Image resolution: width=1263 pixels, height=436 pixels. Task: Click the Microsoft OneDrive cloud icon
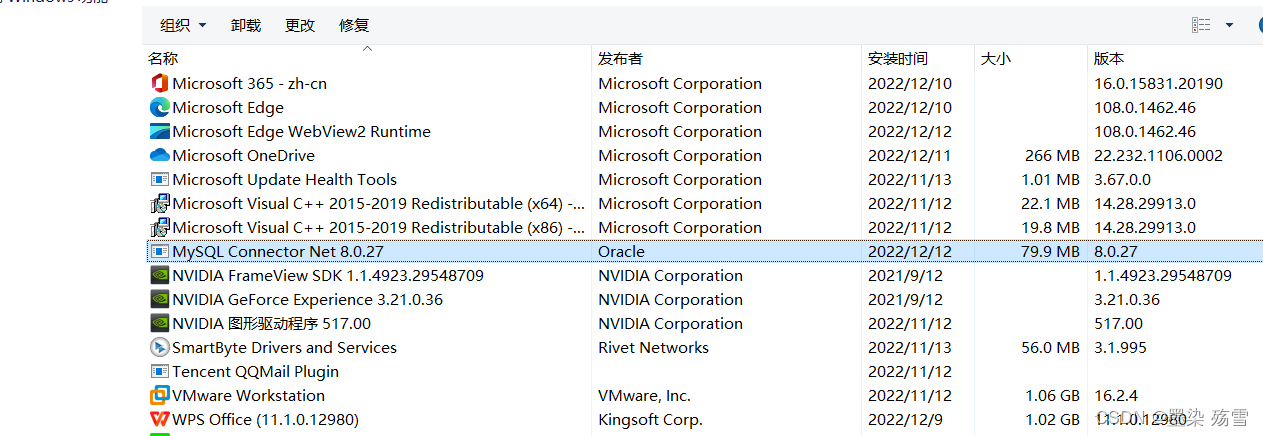tap(159, 155)
